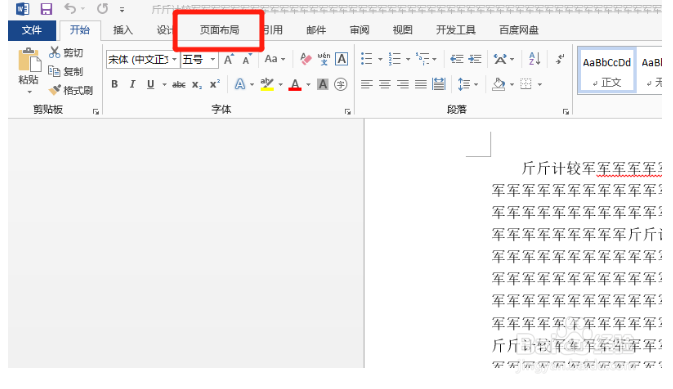Increase font size with grow font
Viewport: 673px width, 389px height.
pyautogui.click(x=228, y=59)
